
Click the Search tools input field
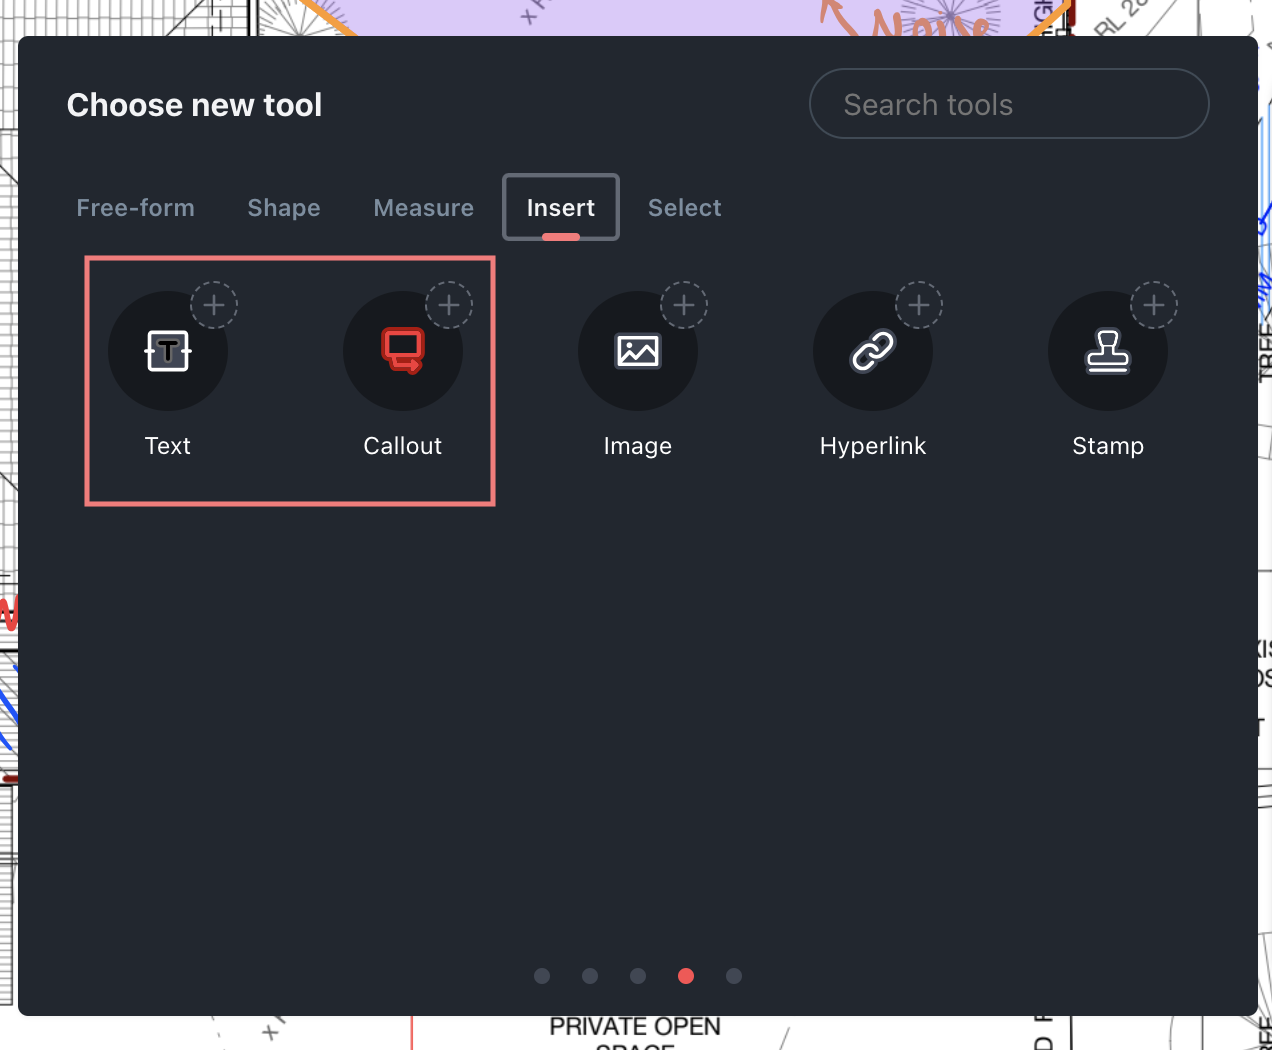(x=1008, y=103)
